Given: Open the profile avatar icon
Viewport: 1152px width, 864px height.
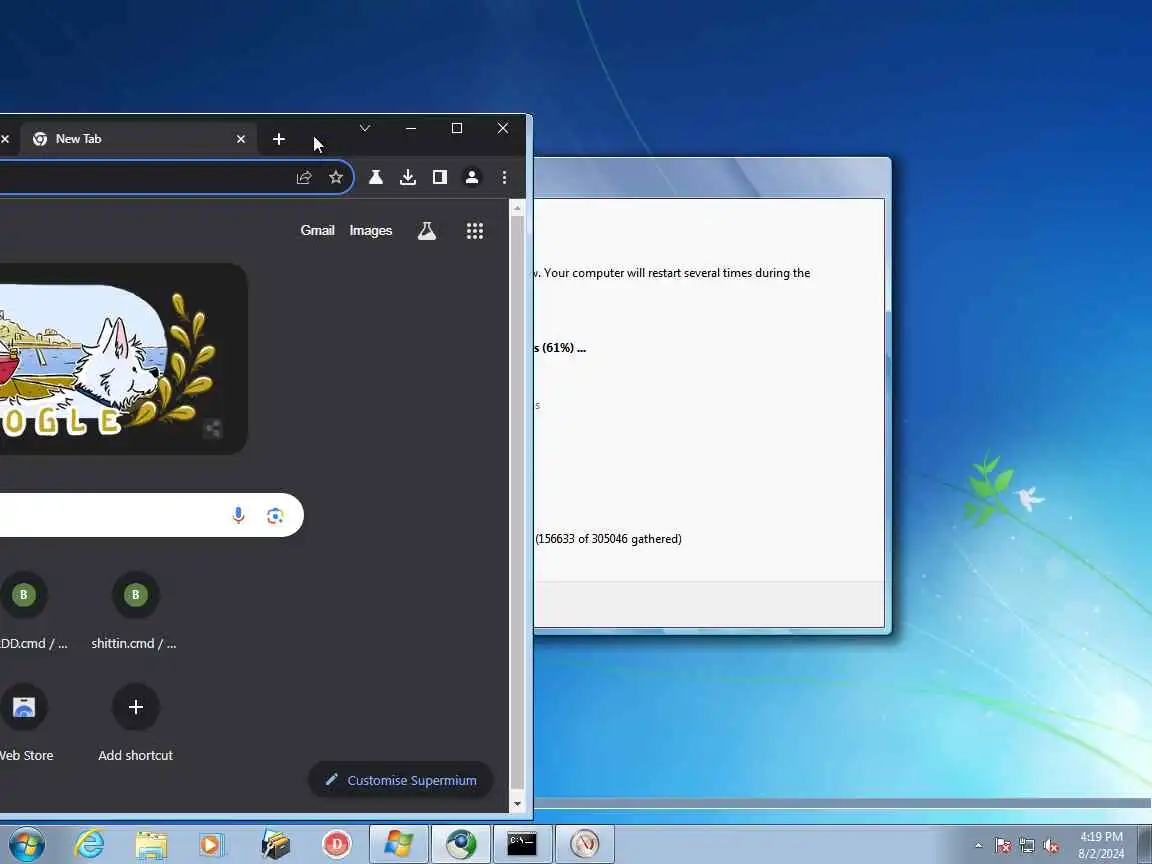Looking at the screenshot, I should [x=472, y=177].
